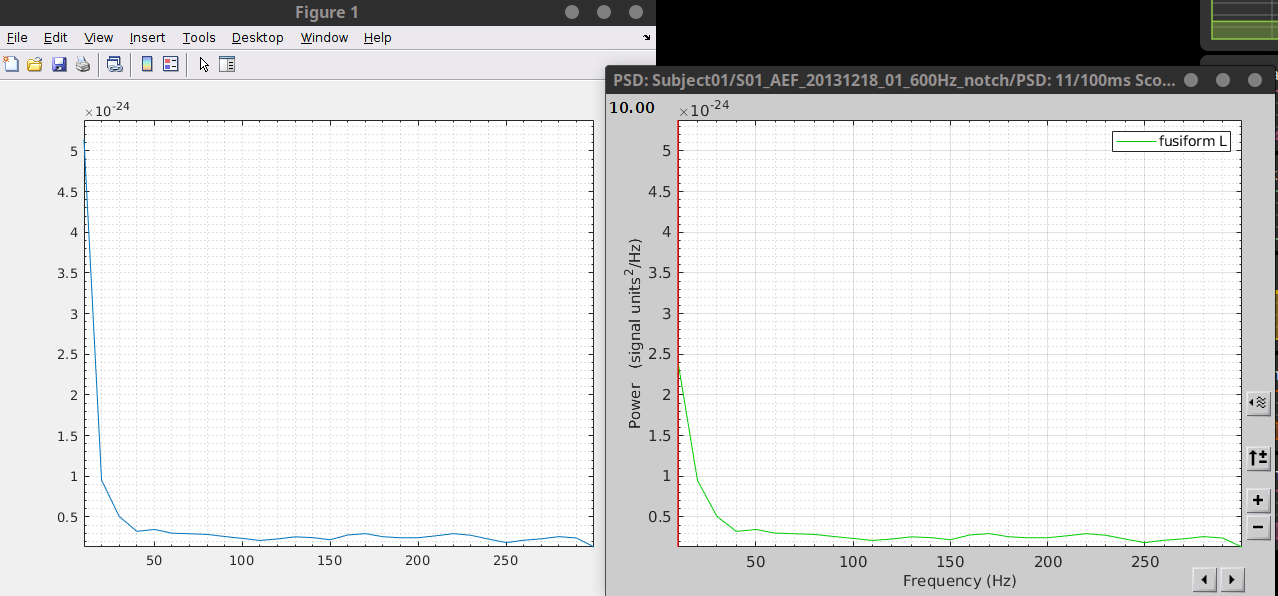Increase amplitude gain with plus button

(x=1259, y=500)
